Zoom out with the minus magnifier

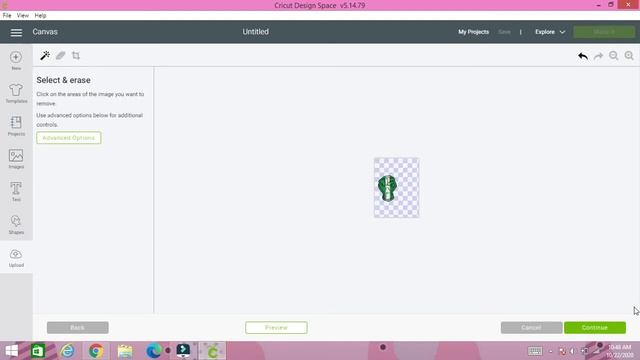click(613, 56)
